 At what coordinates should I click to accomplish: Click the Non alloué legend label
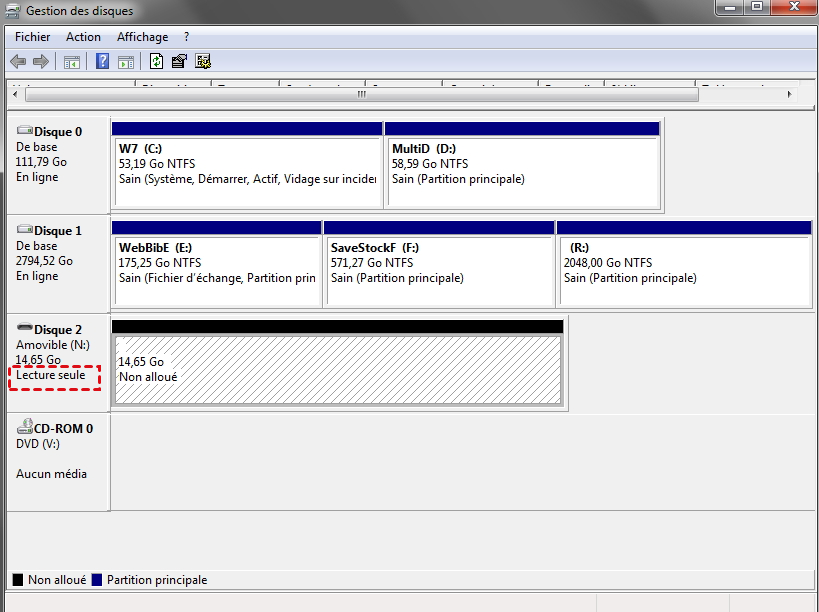coord(57,580)
